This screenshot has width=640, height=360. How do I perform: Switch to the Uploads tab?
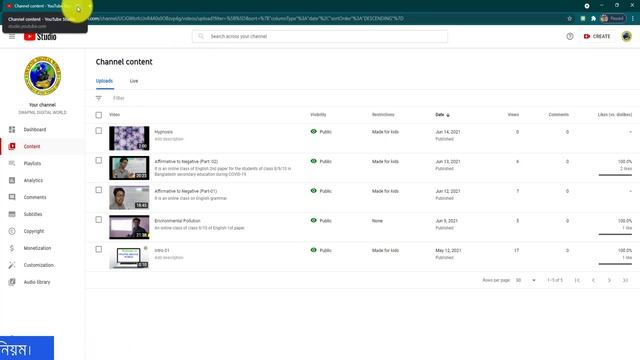coord(104,81)
